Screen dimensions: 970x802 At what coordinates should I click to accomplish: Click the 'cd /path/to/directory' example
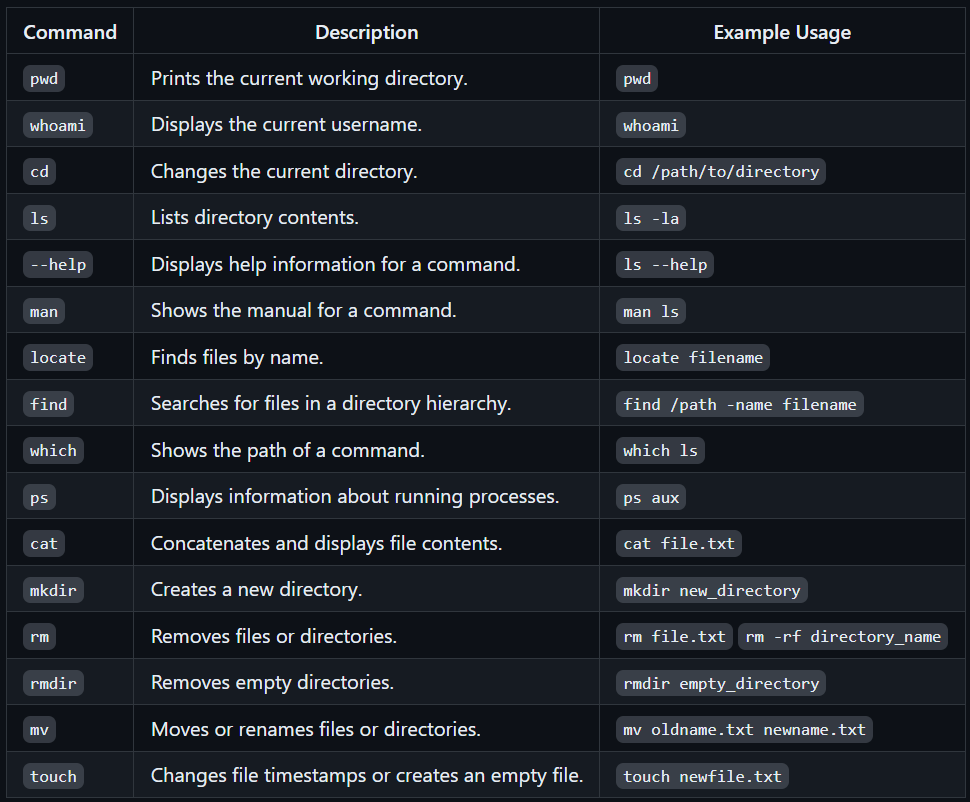click(721, 171)
